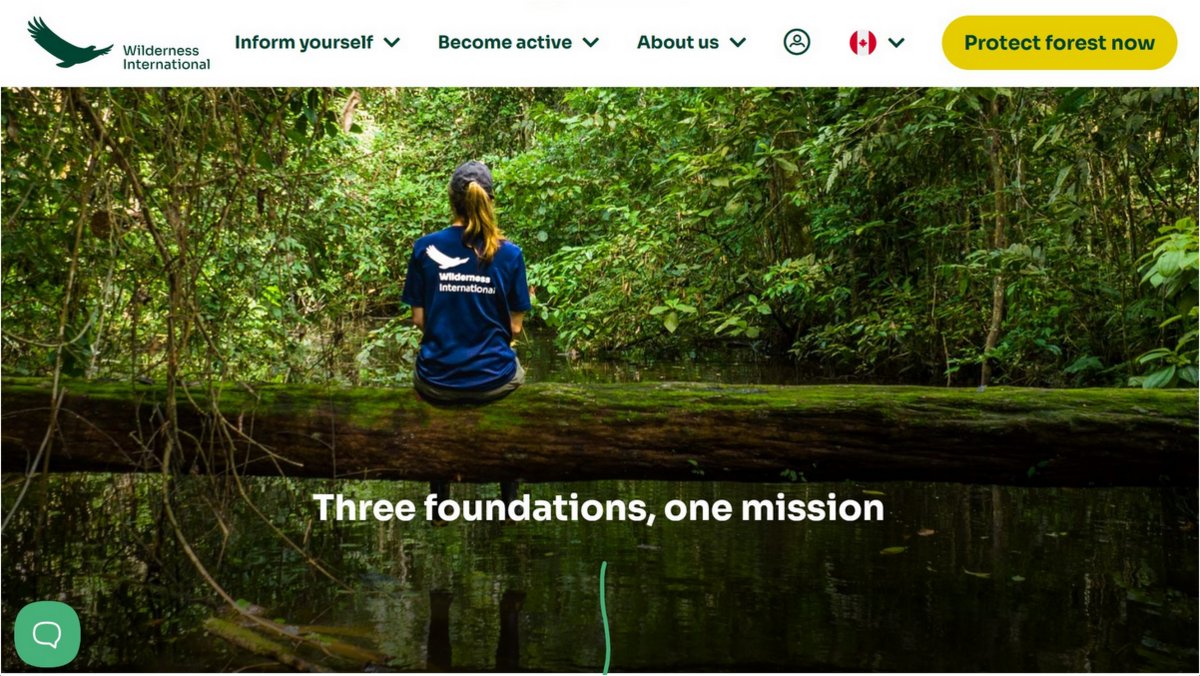Click the Canadian flag country icon

point(862,42)
